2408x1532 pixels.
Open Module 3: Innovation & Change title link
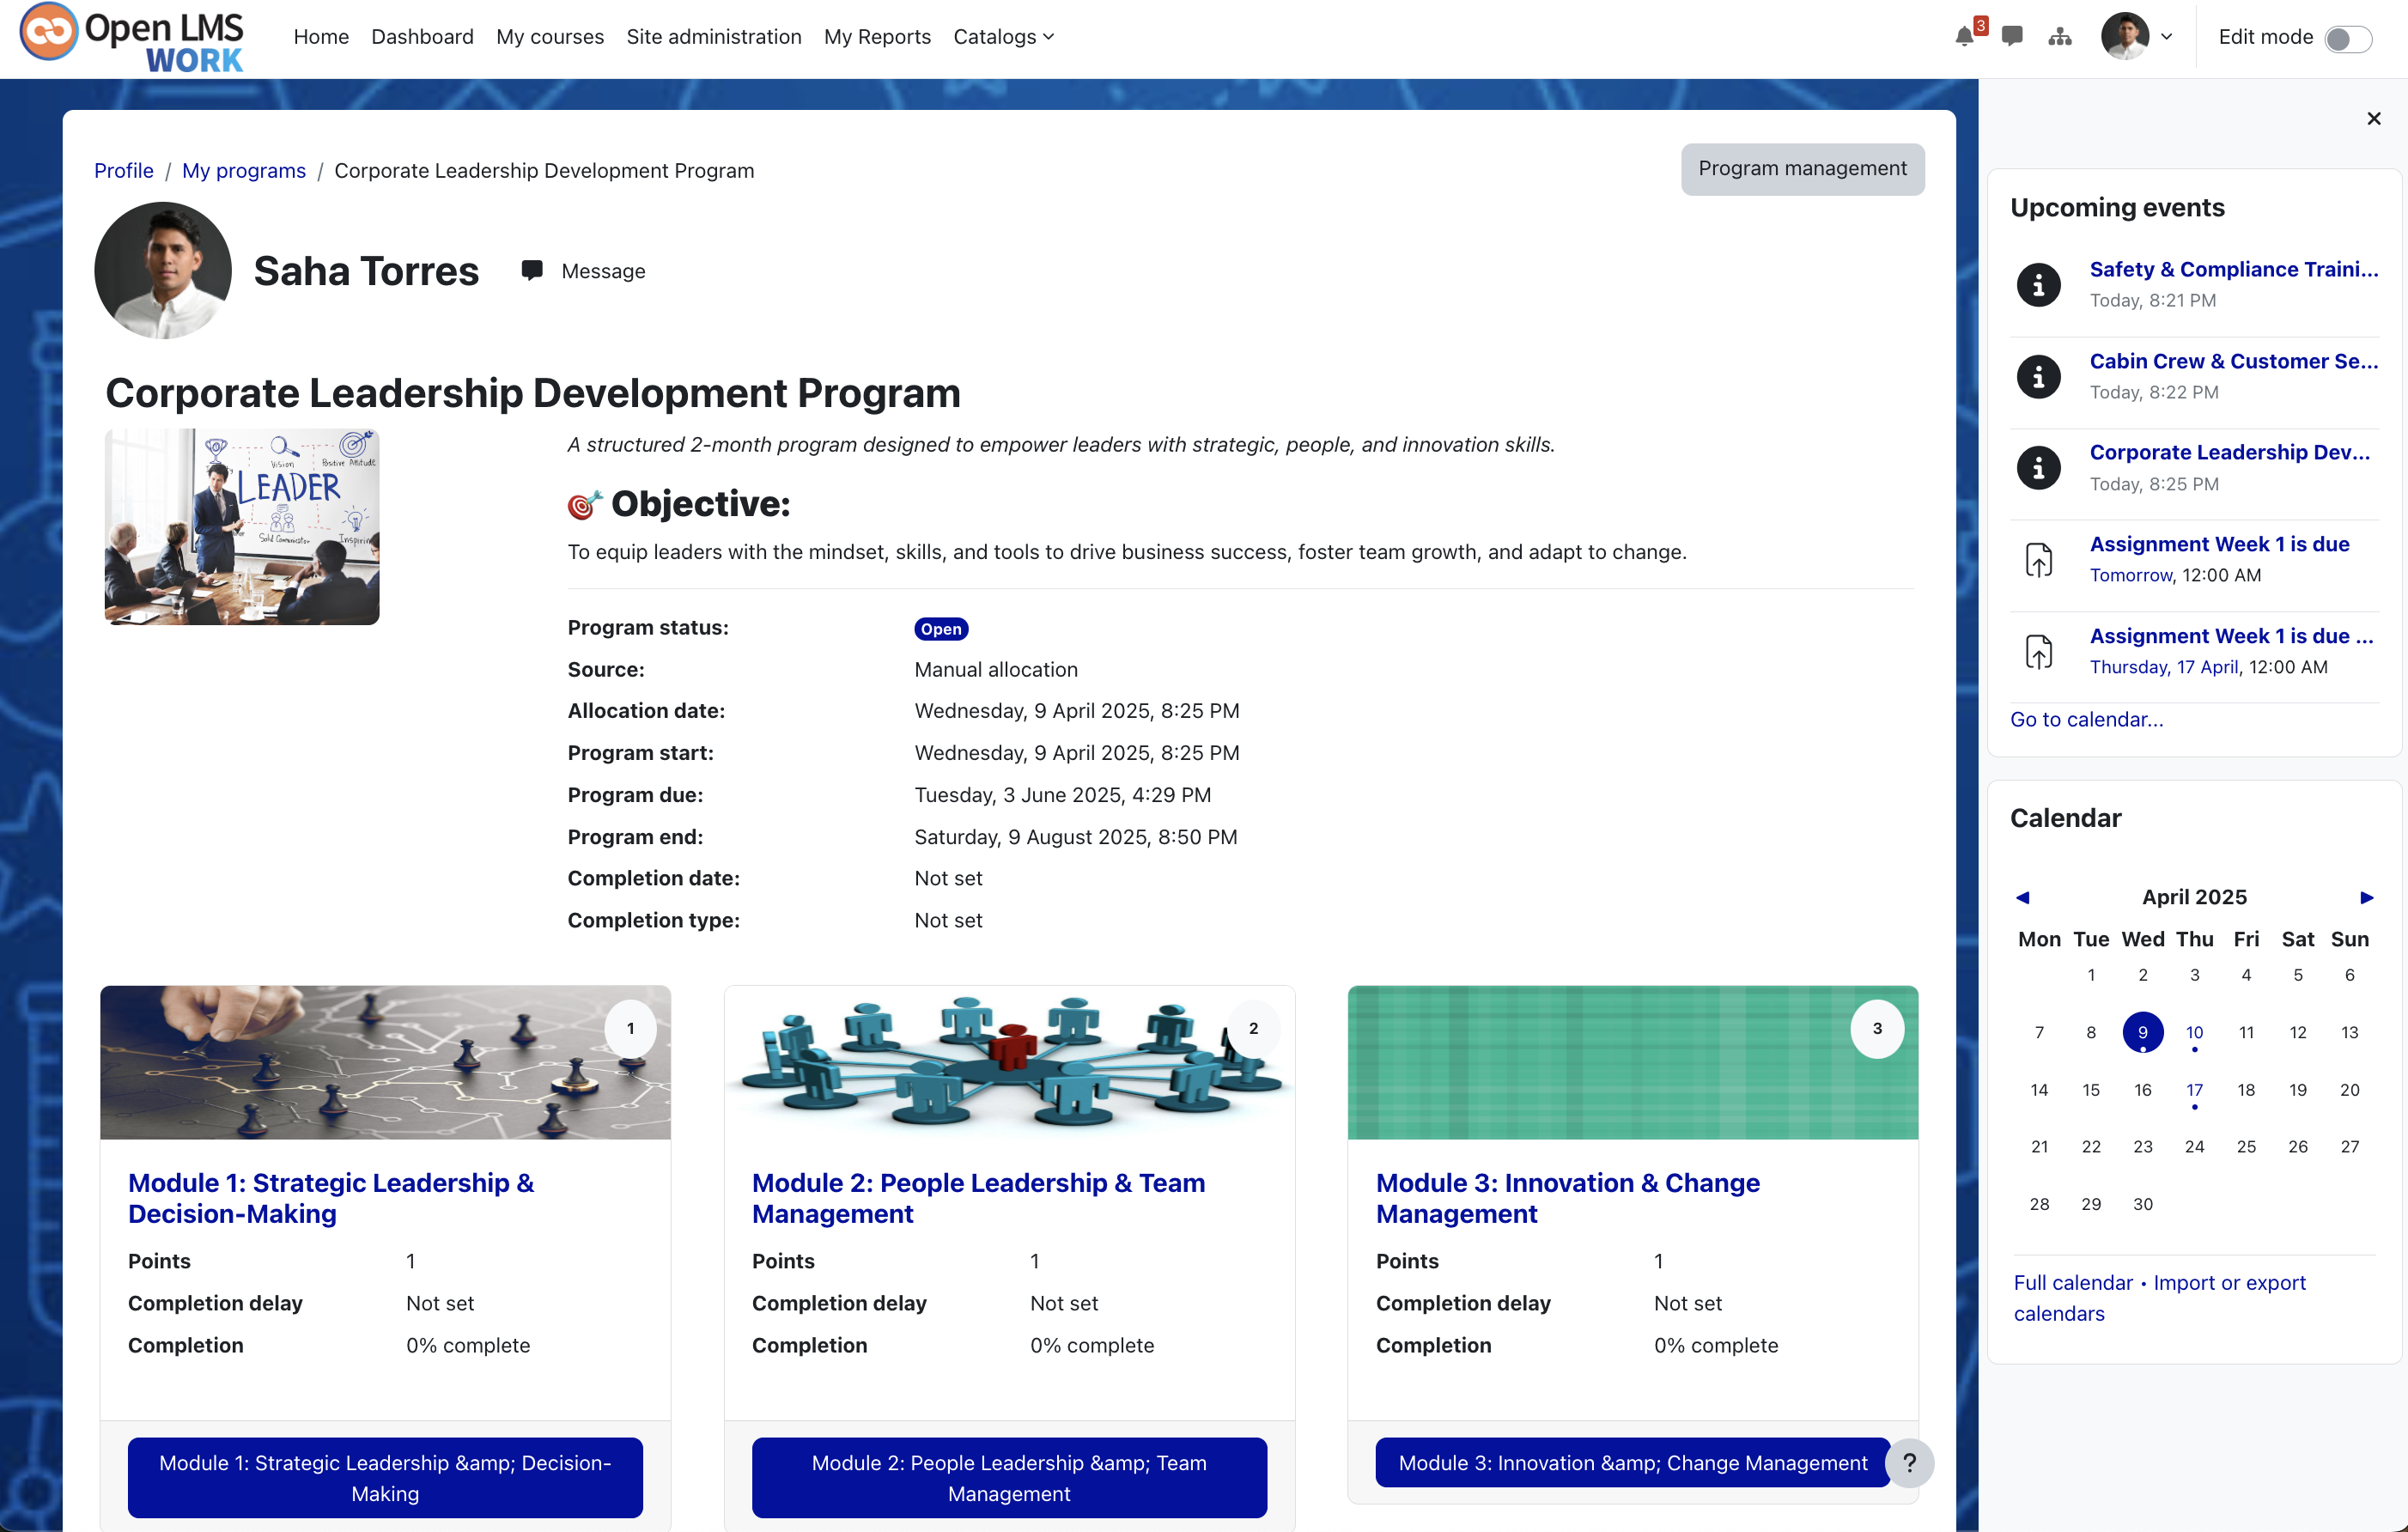1567,1198
